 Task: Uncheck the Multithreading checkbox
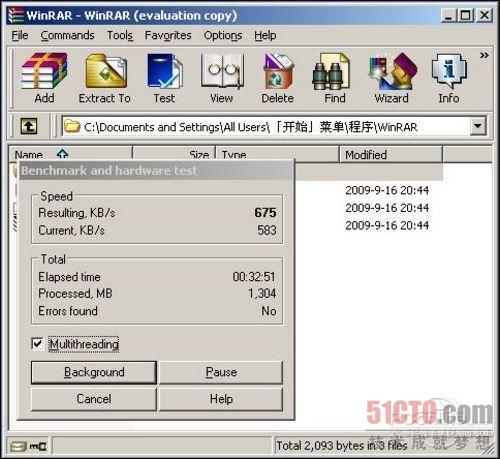37,344
